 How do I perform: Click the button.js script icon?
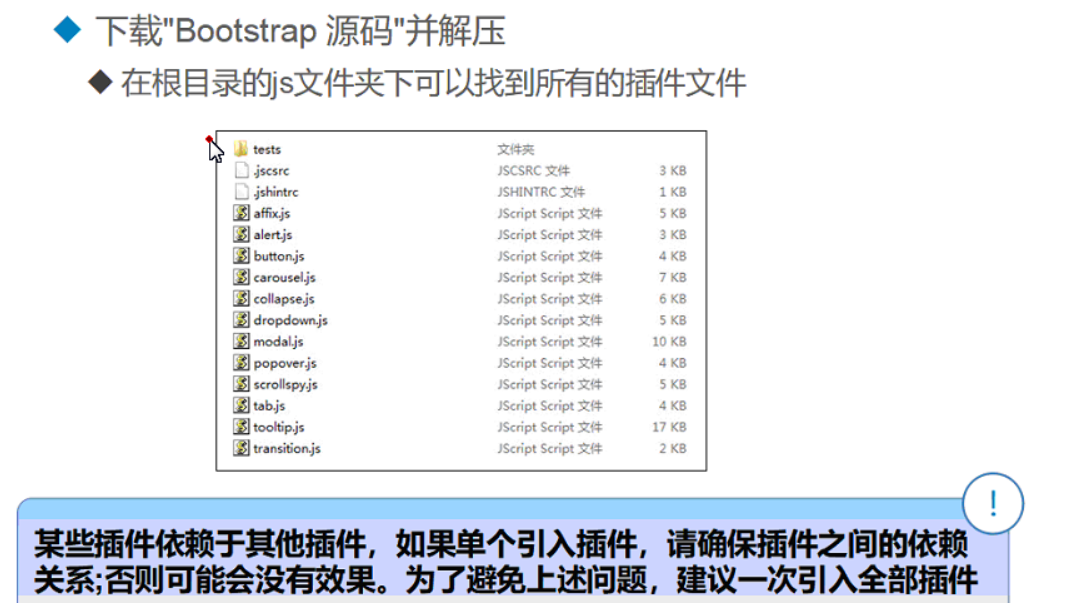point(241,256)
